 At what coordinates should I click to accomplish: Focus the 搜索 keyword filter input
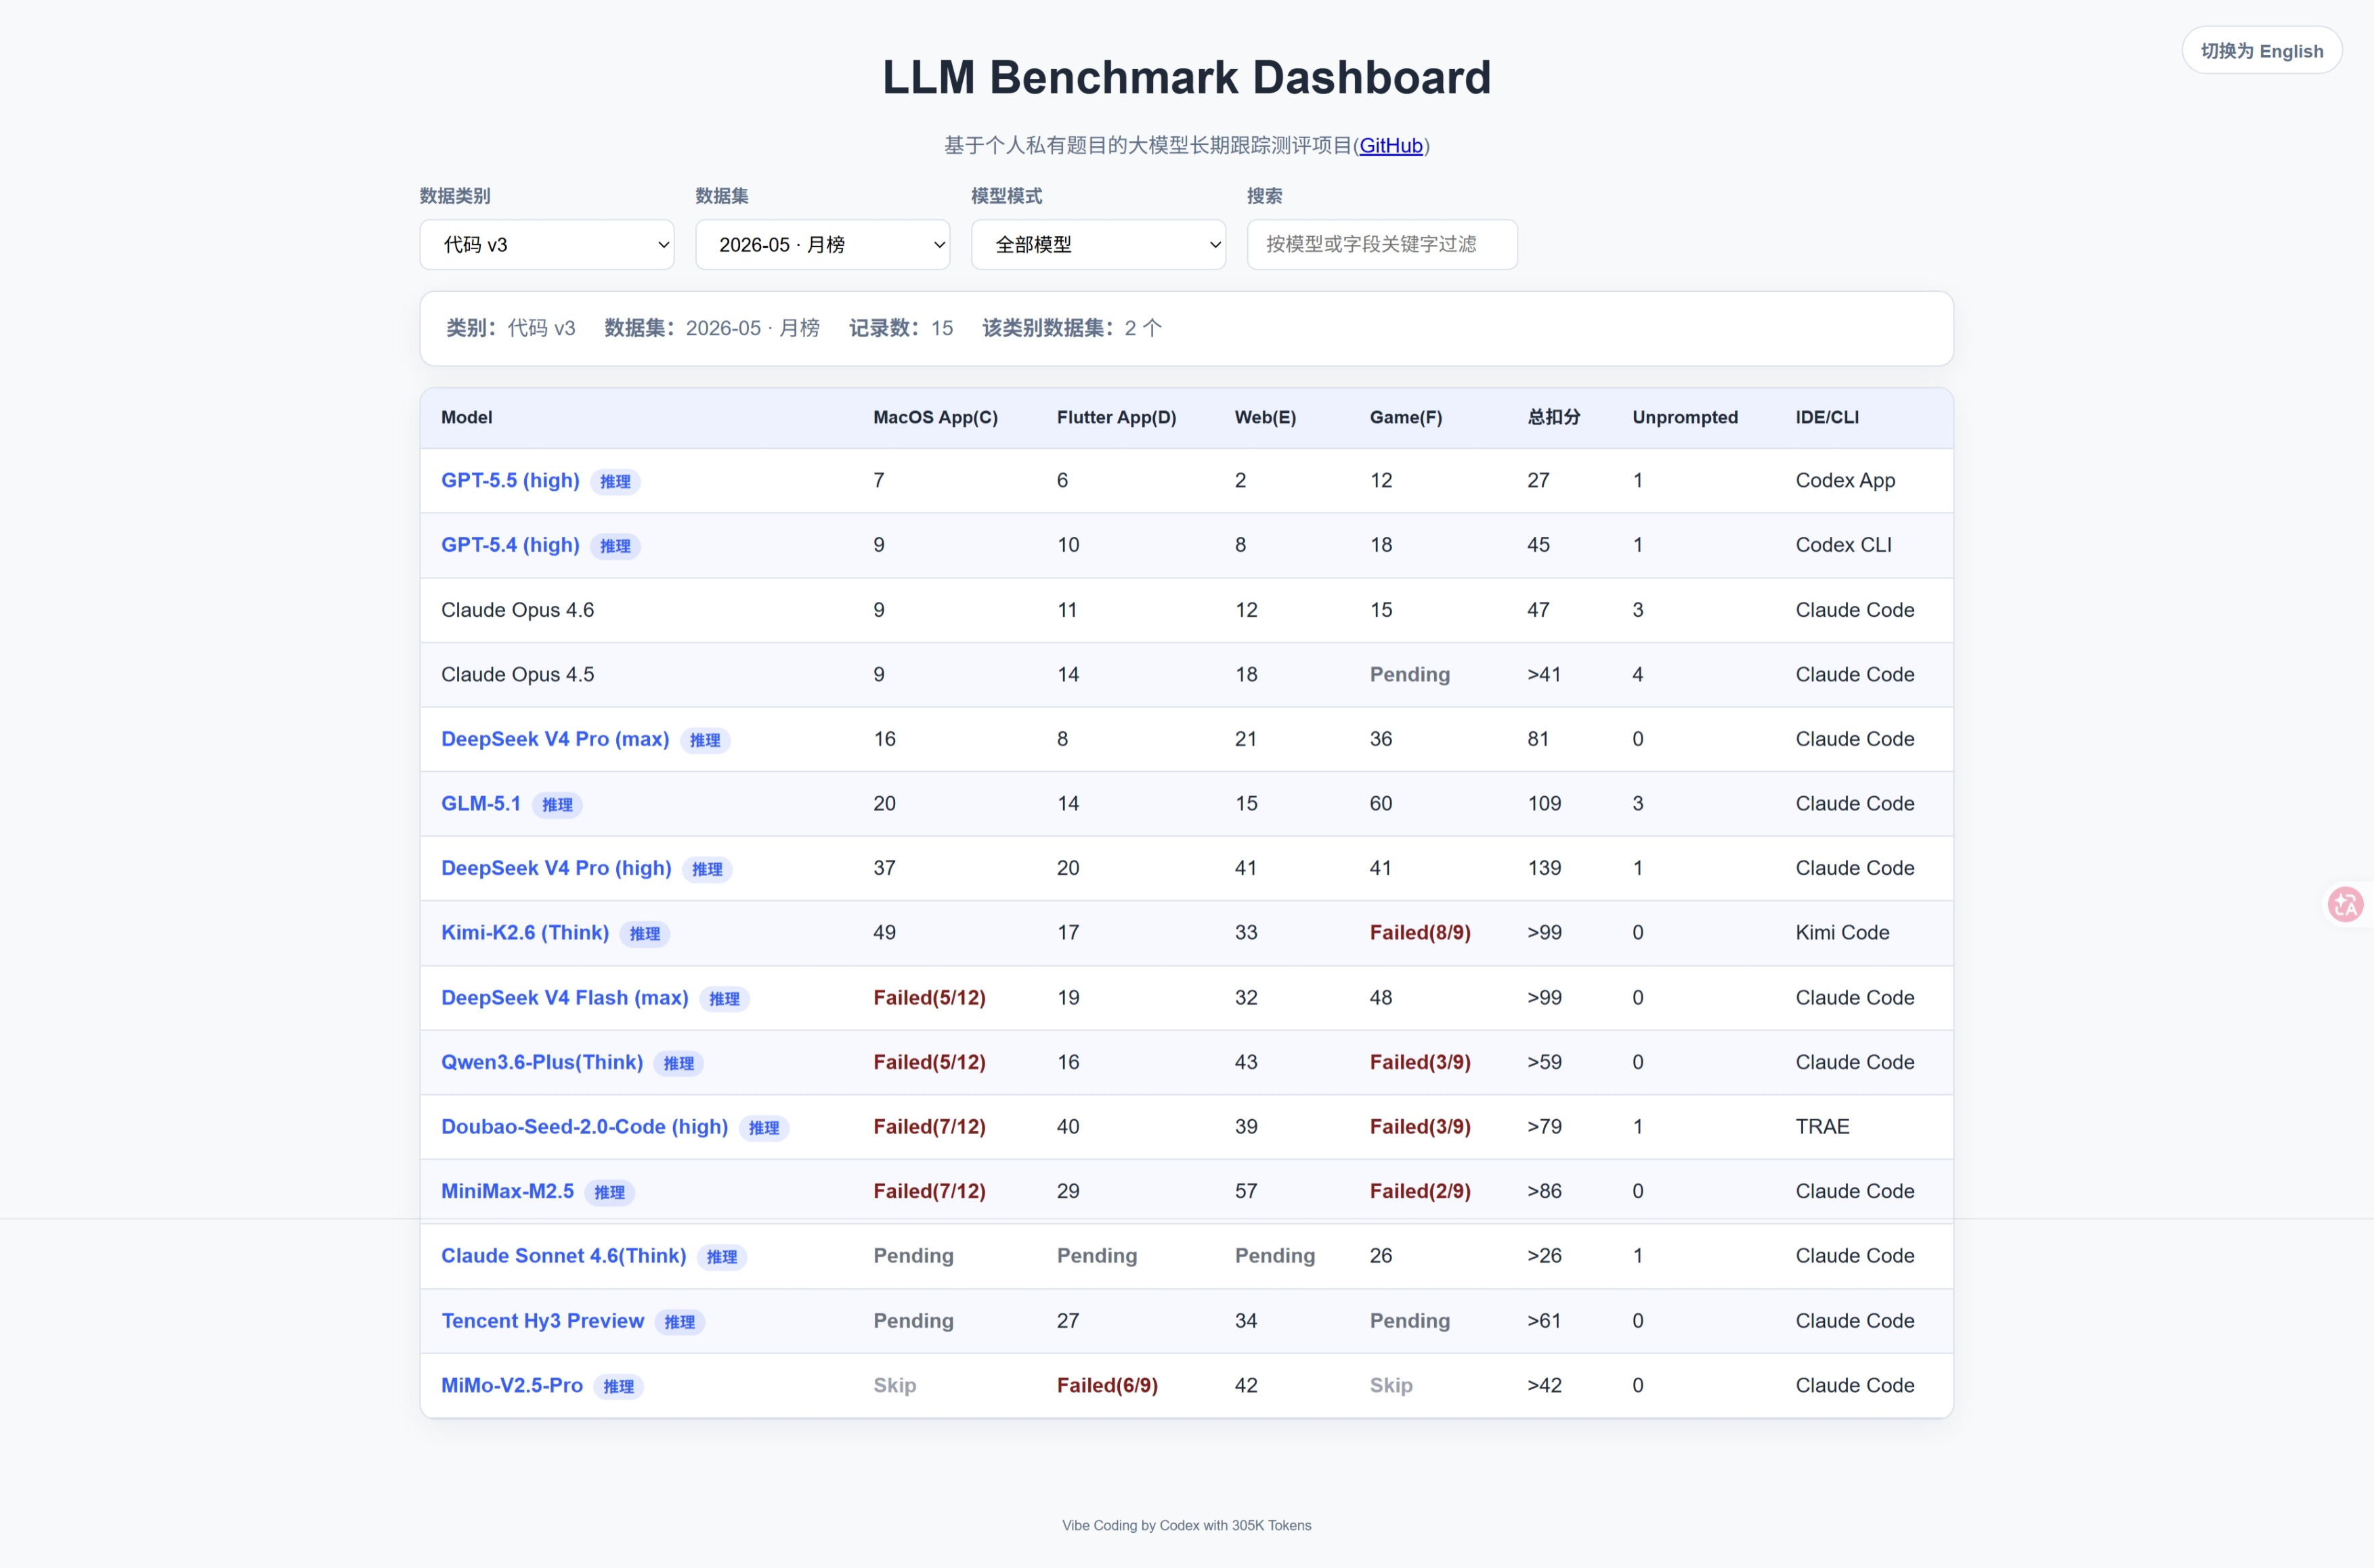1382,244
